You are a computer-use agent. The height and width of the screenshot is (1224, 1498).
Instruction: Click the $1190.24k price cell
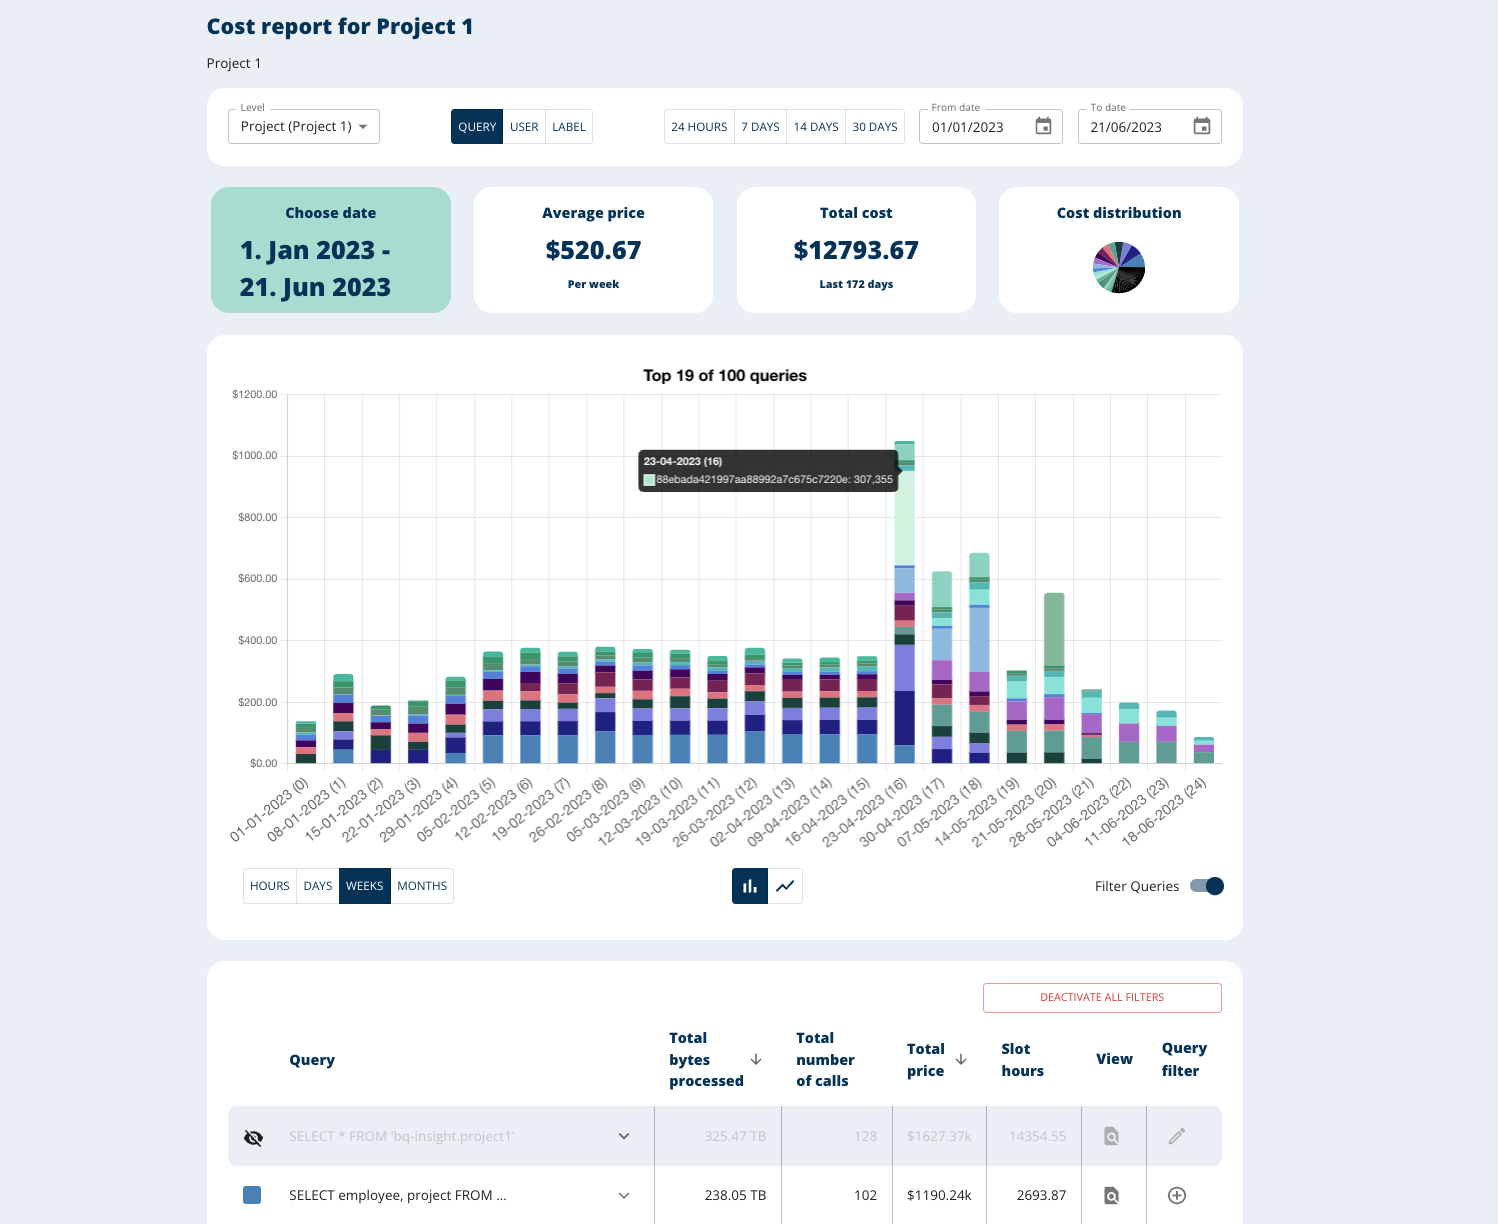(x=939, y=1195)
